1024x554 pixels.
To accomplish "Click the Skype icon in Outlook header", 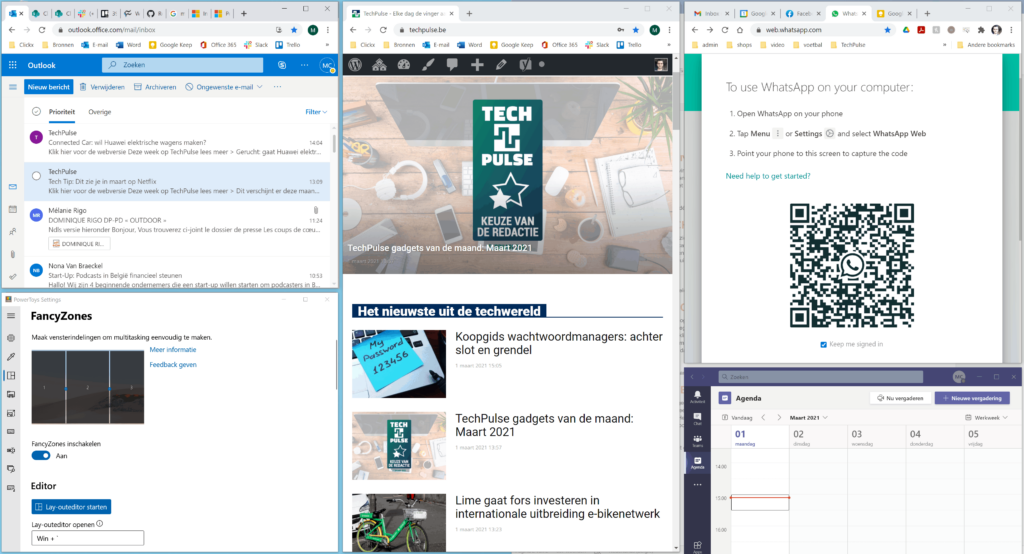I will pyautogui.click(x=281, y=64).
